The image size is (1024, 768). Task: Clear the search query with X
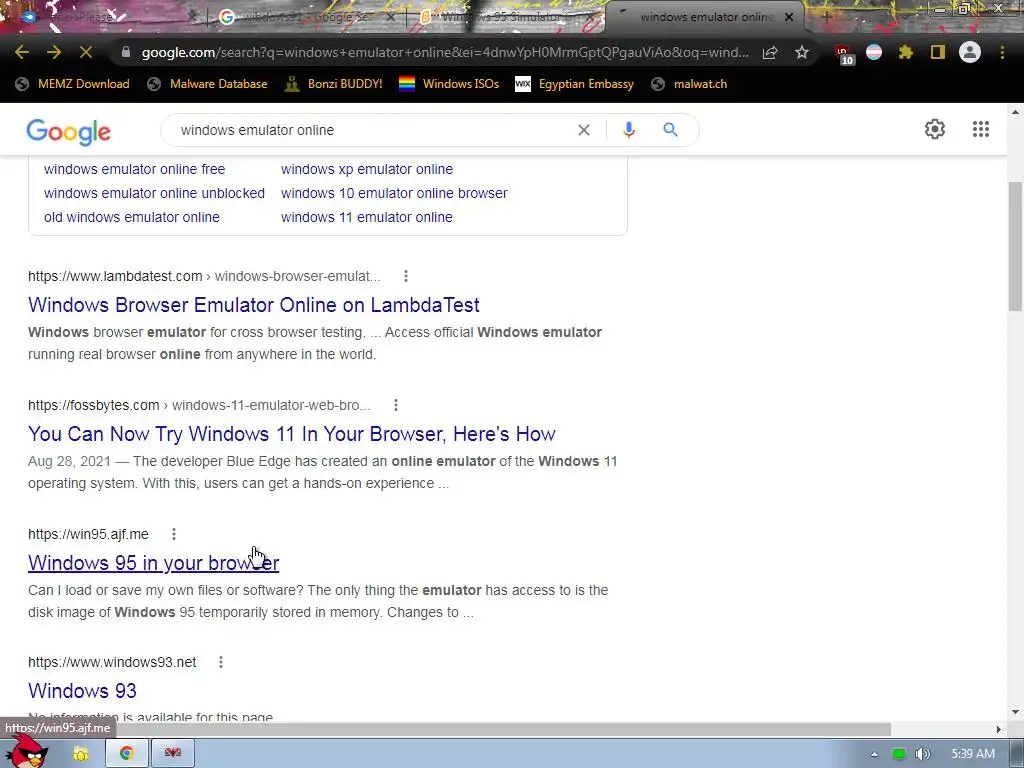tap(584, 130)
